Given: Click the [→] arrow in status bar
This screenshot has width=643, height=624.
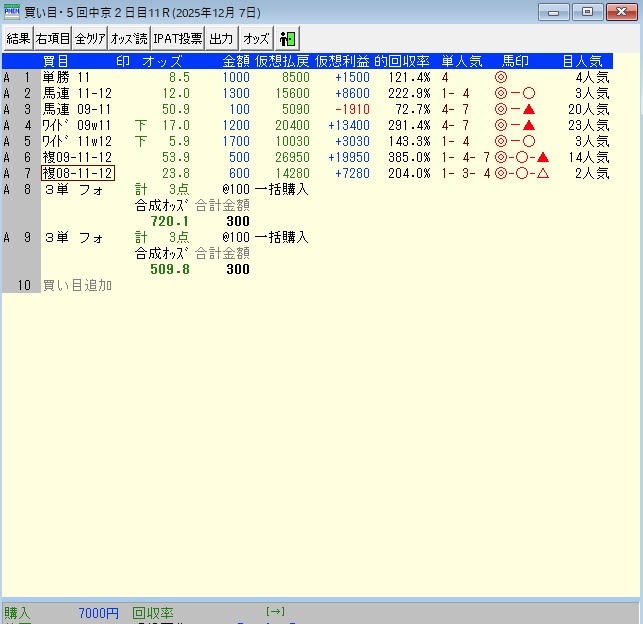Looking at the screenshot, I should coord(276,611).
